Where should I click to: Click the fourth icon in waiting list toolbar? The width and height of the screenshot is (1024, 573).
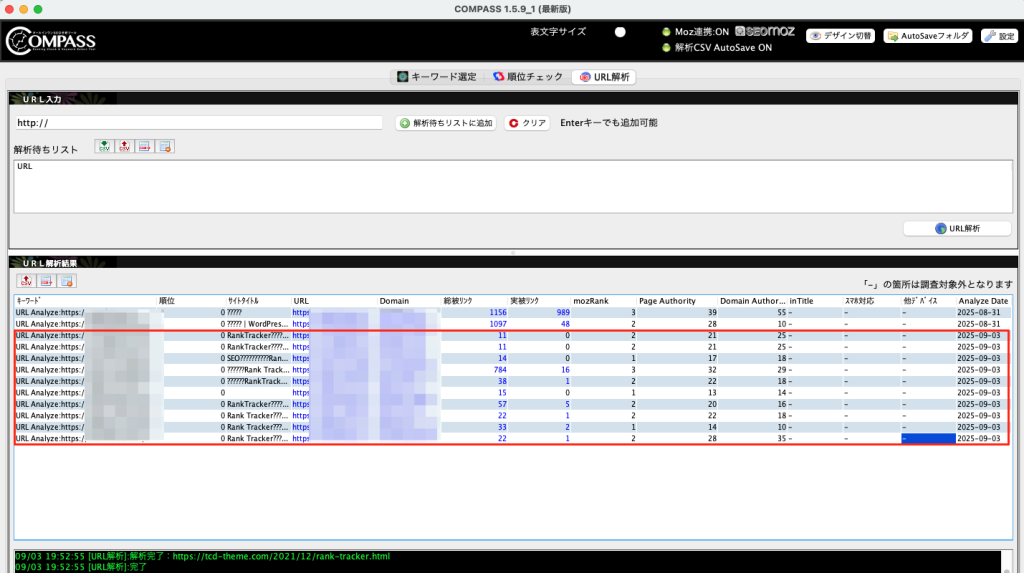pyautogui.click(x=165, y=147)
